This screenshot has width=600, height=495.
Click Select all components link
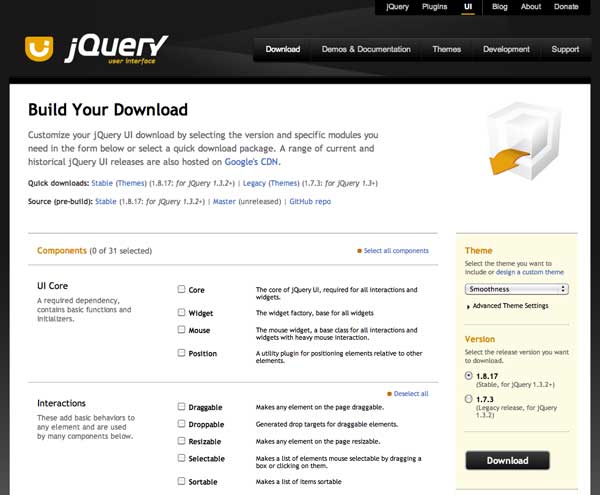[x=396, y=251]
